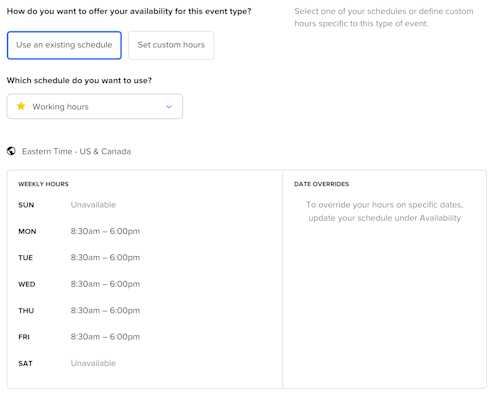The image size is (496, 396).
Task: Click the DATE OVERRIDES heading
Action: pos(321,184)
